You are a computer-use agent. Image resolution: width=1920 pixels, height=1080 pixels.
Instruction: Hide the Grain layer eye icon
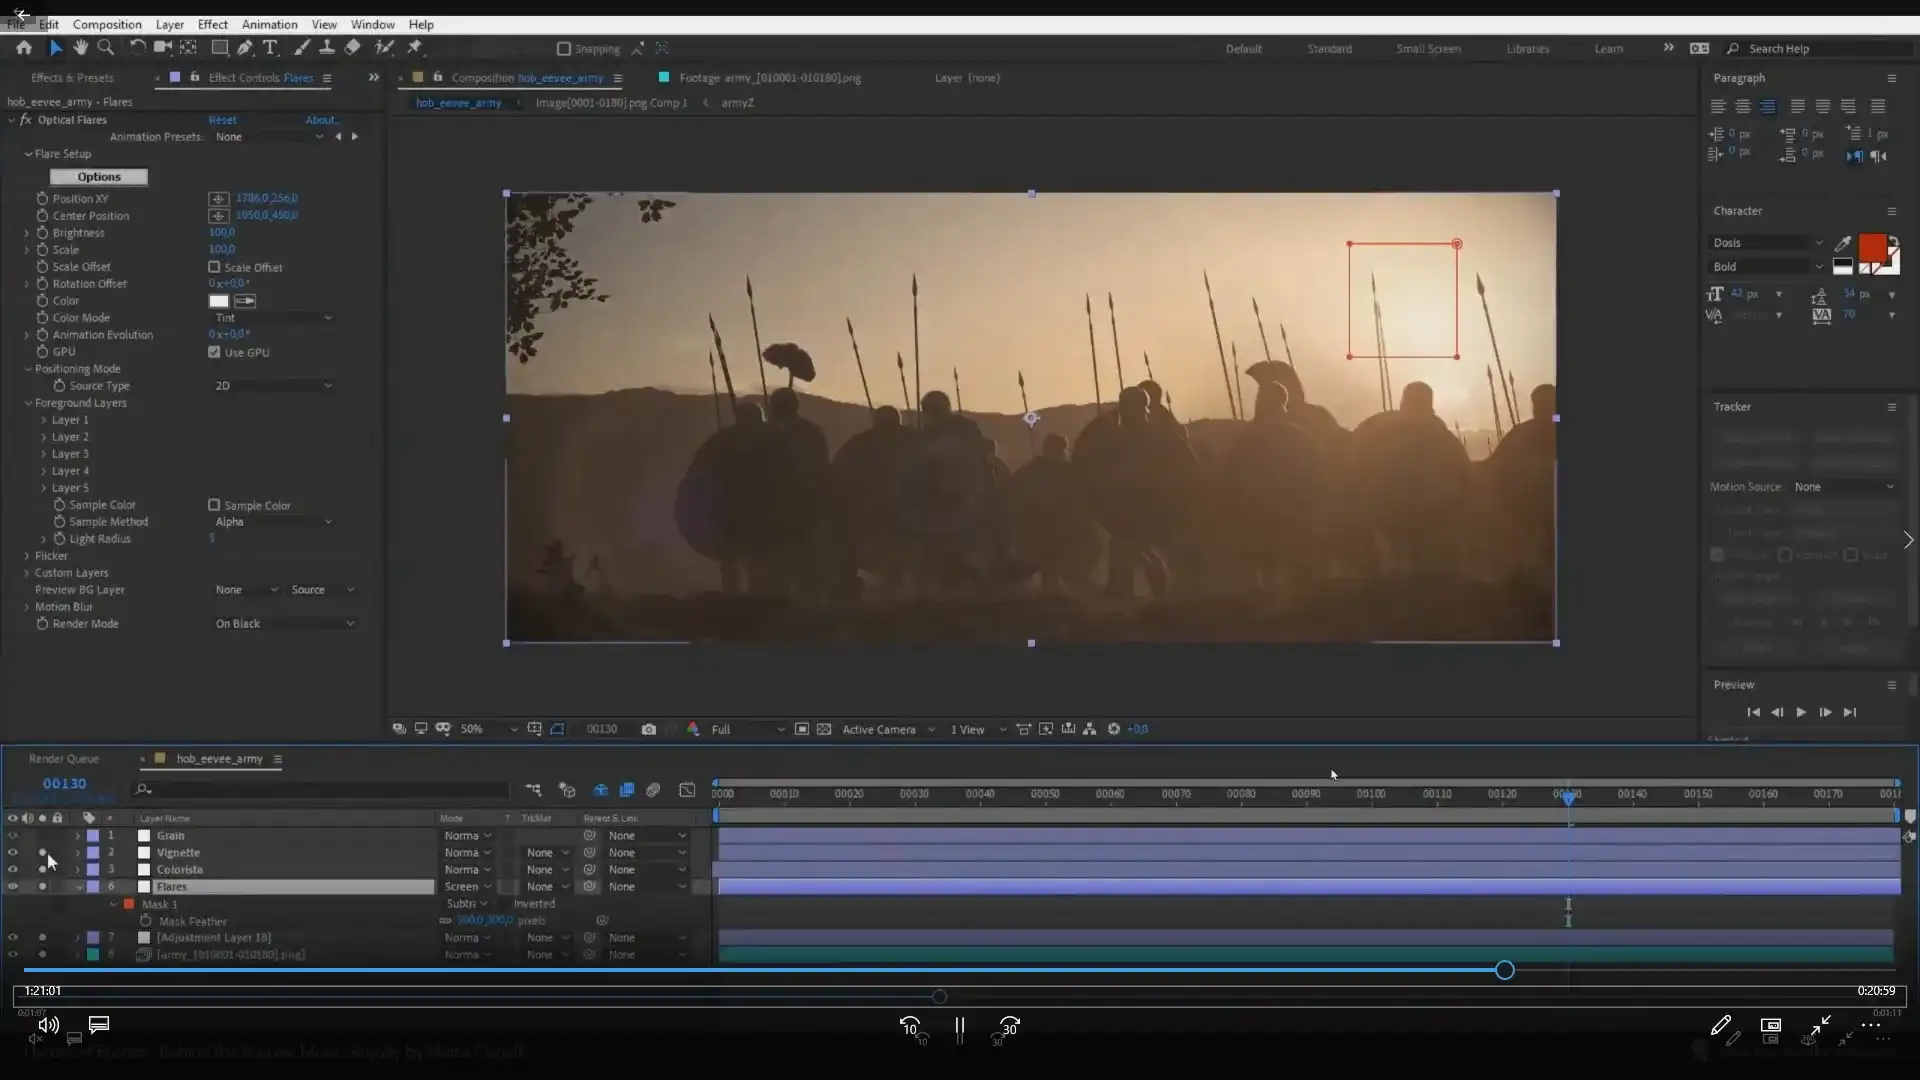(x=13, y=836)
